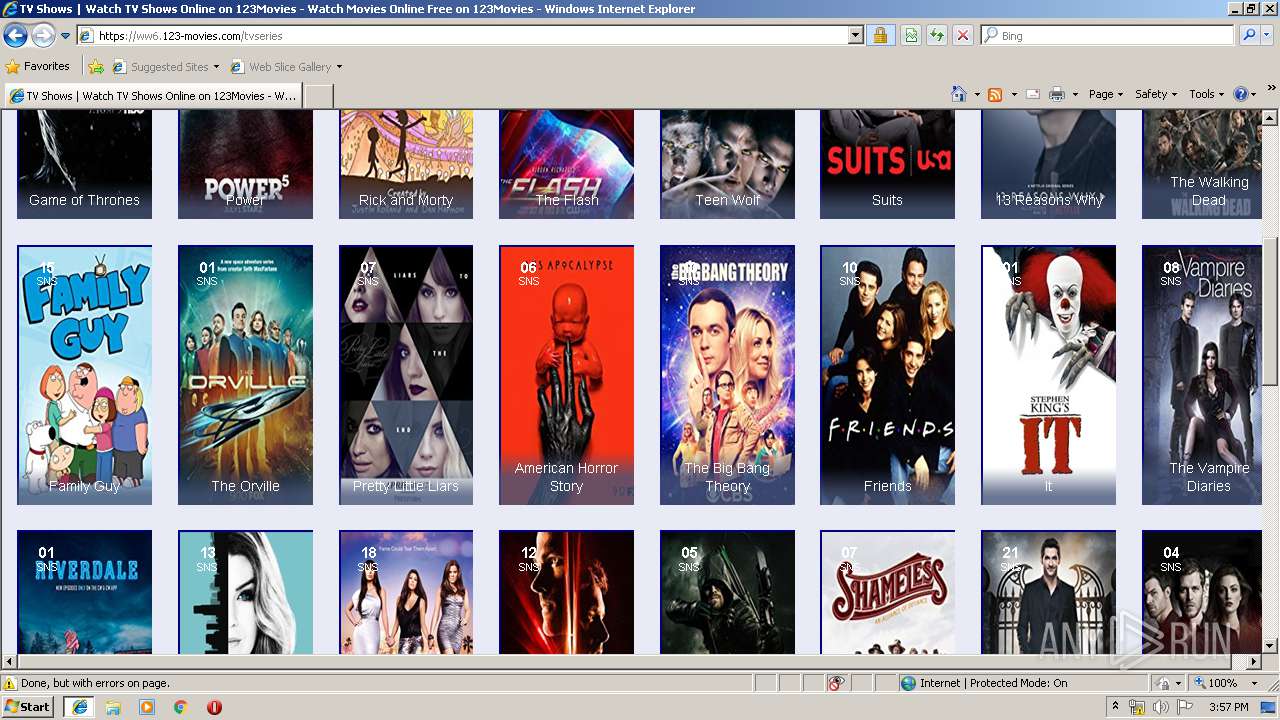Open the American Horror Story poster
Image resolution: width=1280 pixels, height=720 pixels.
[x=566, y=375]
